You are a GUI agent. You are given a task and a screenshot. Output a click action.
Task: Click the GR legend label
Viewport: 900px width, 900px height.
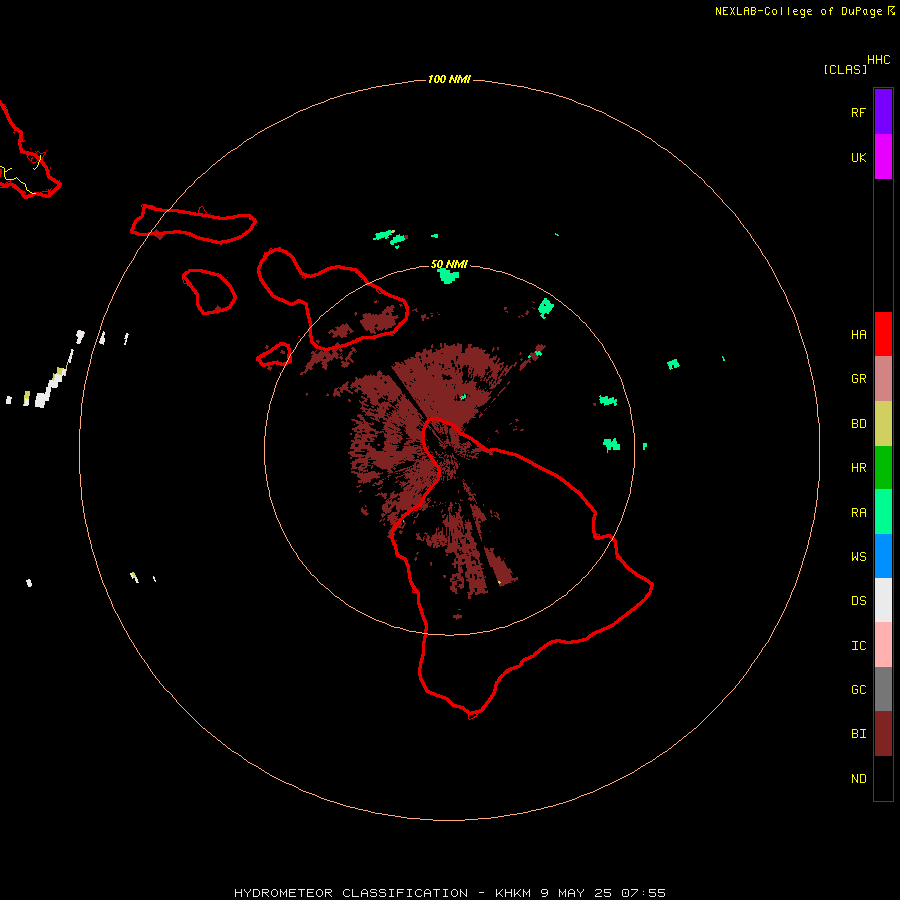(858, 379)
